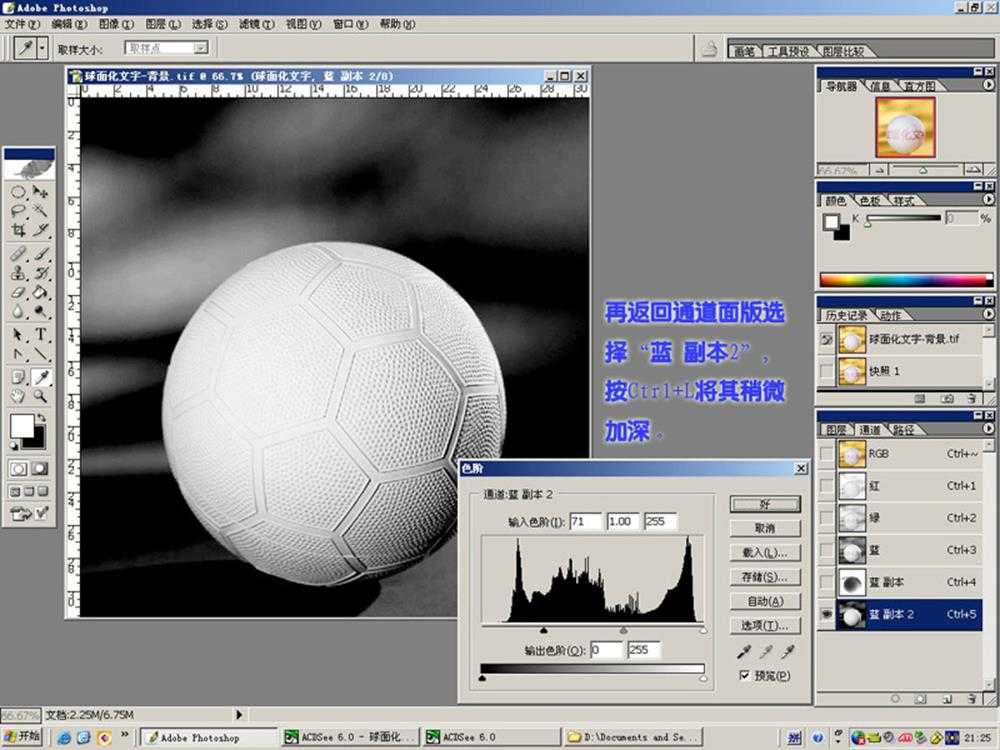
Task: Open the 取样大小 sample size dropdown
Action: tap(200, 47)
